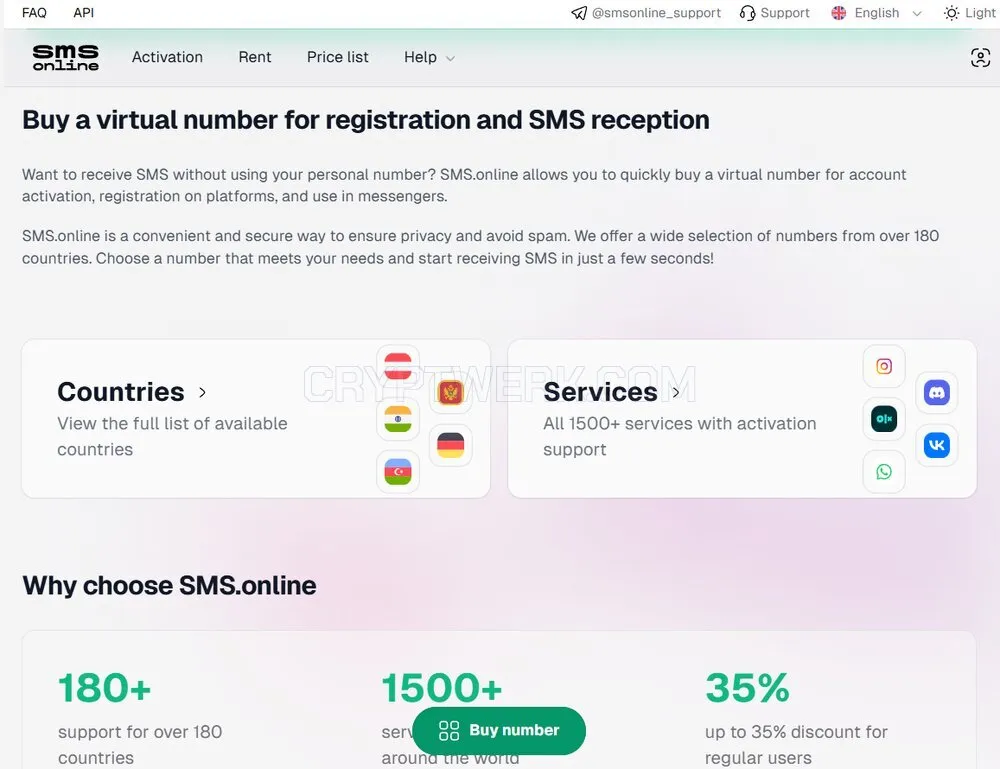Click the Services card heading
This screenshot has height=769, width=1000.
click(x=600, y=392)
